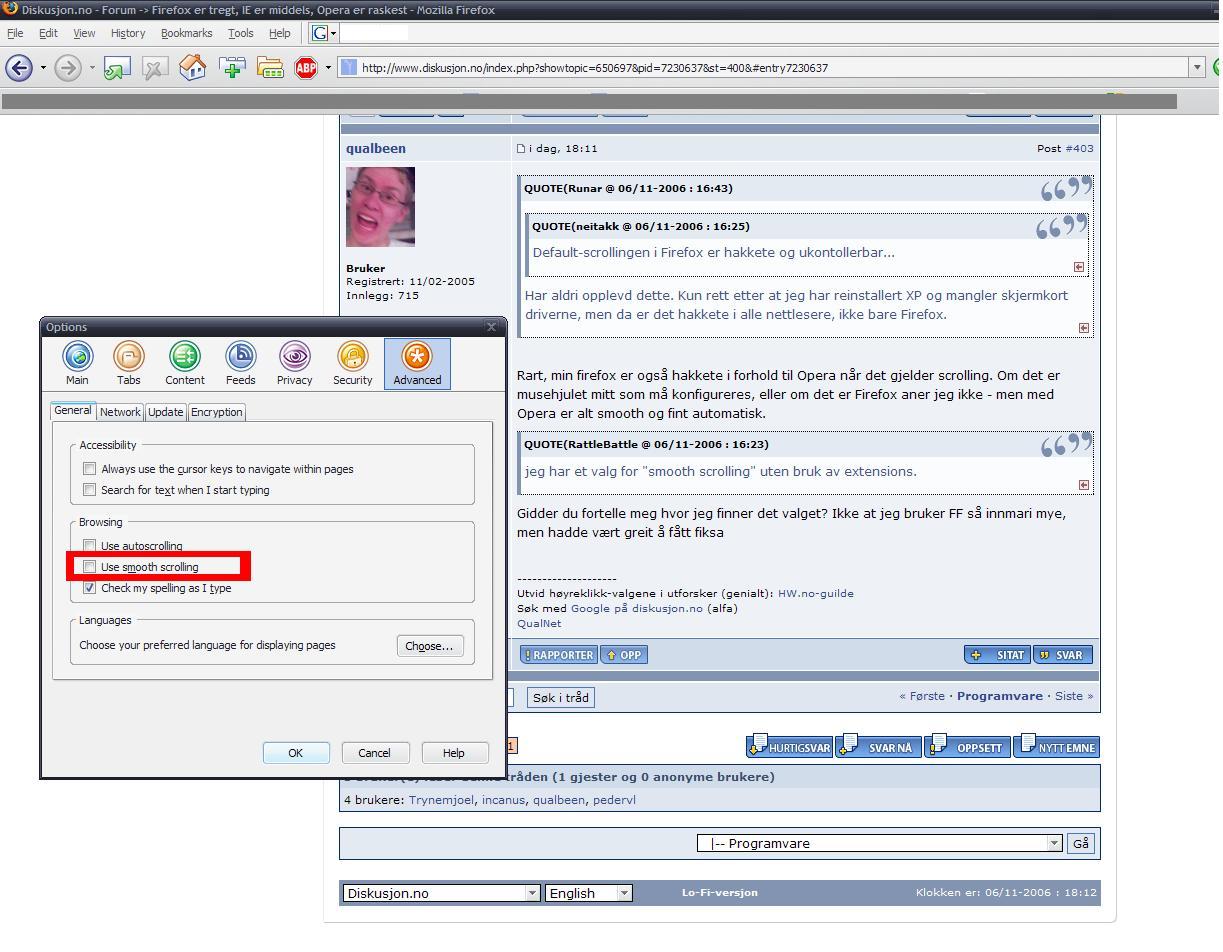Open the Diskusjon.no skin dropdown
Viewport: 1223px width, 952px height.
(x=532, y=893)
